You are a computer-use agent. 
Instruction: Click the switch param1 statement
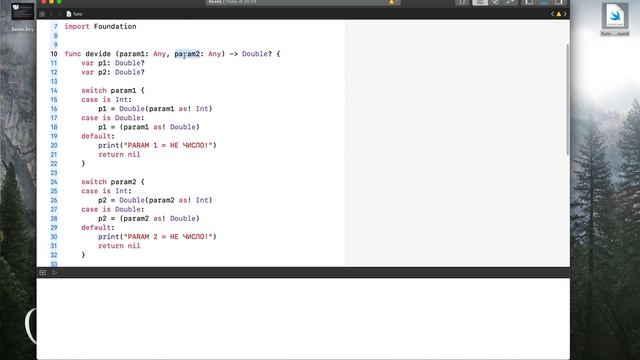tap(113, 90)
